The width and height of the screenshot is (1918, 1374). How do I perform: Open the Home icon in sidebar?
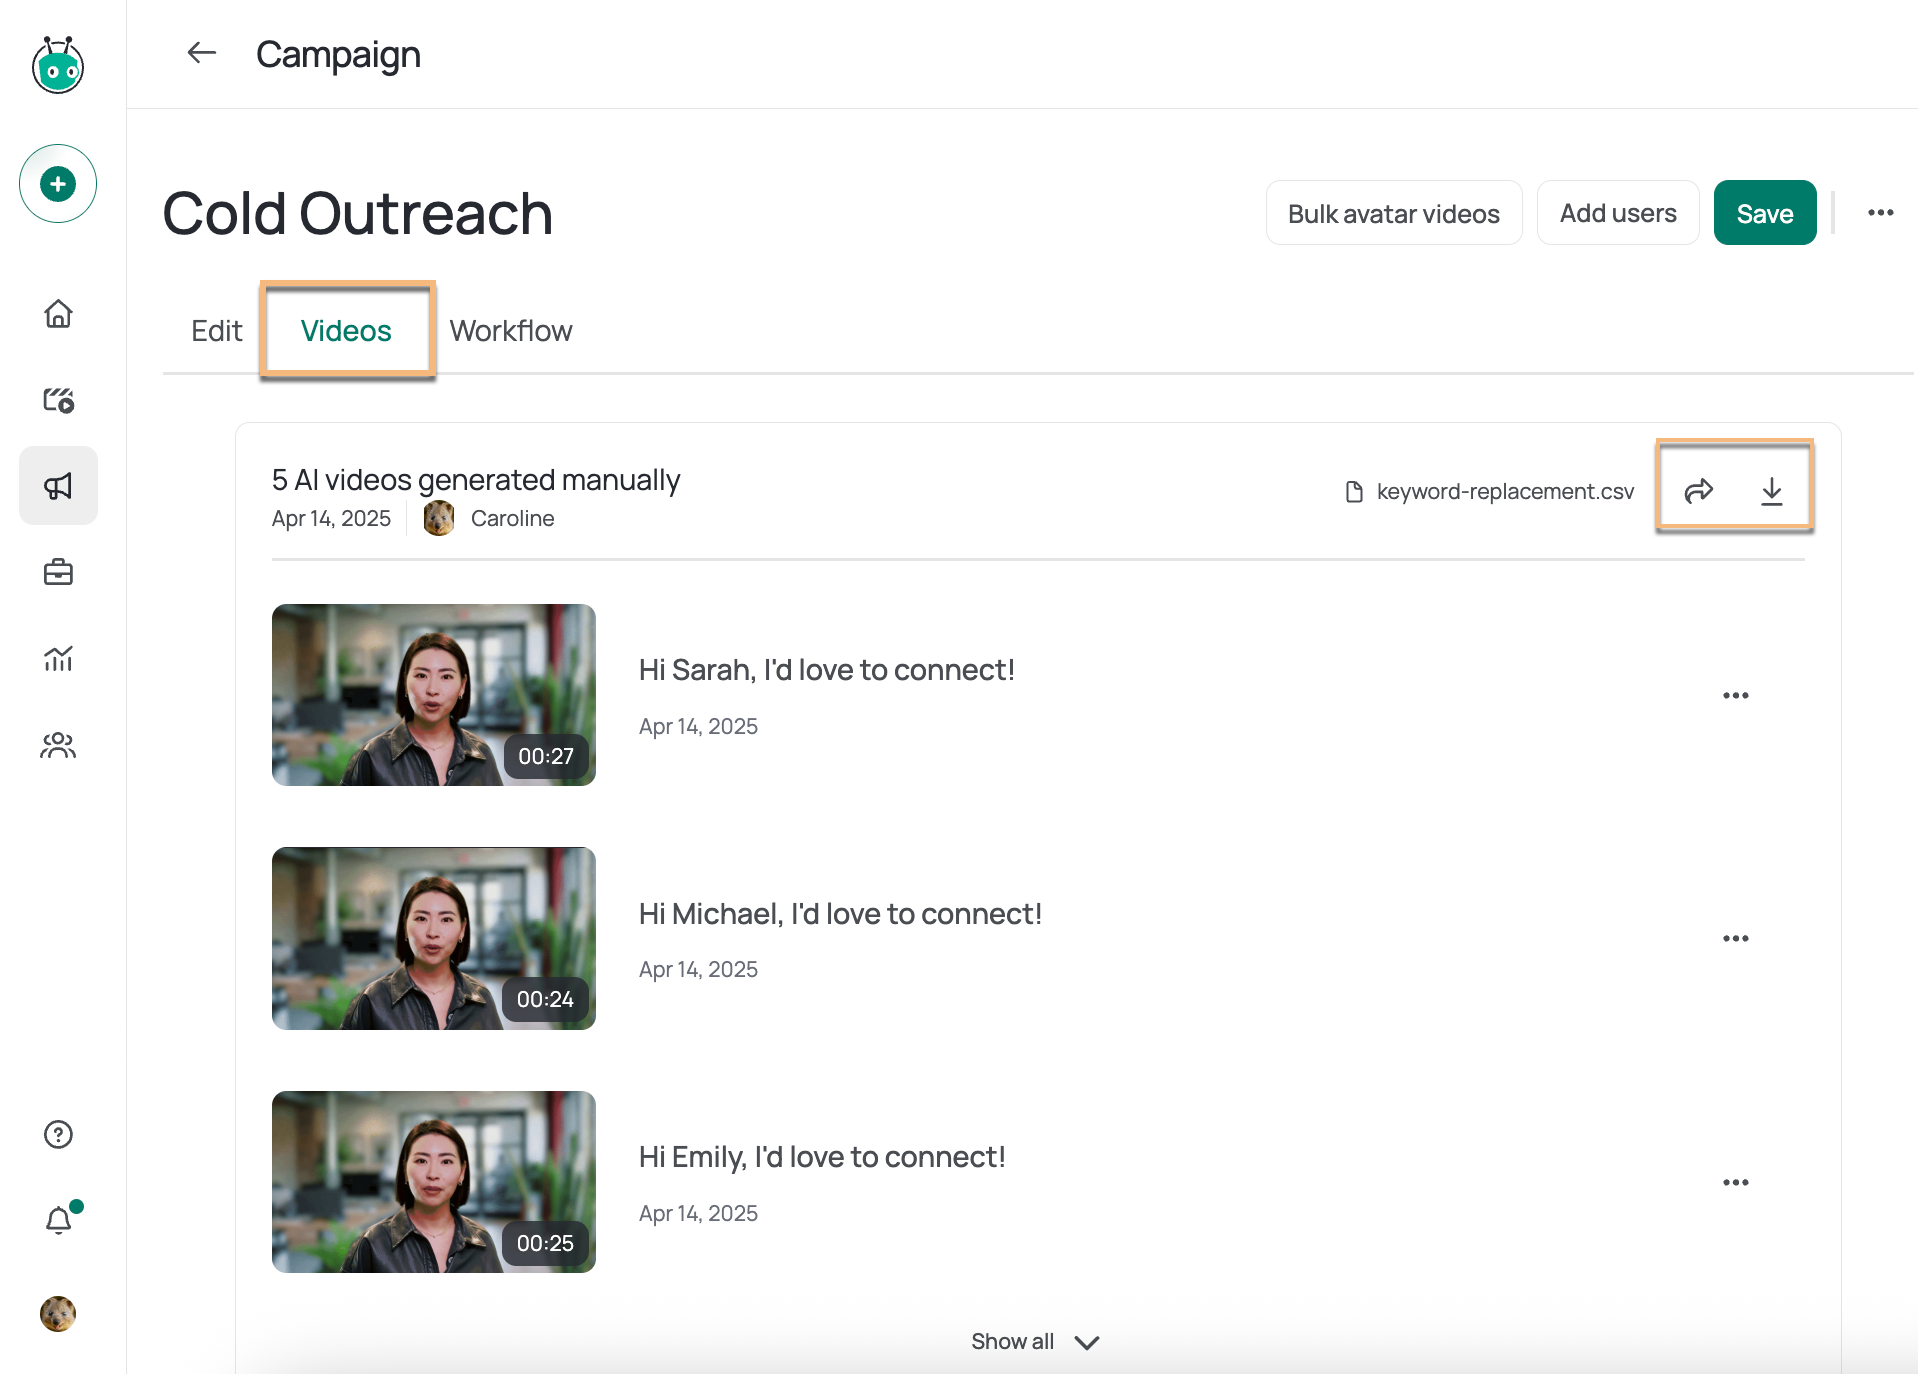tap(58, 313)
